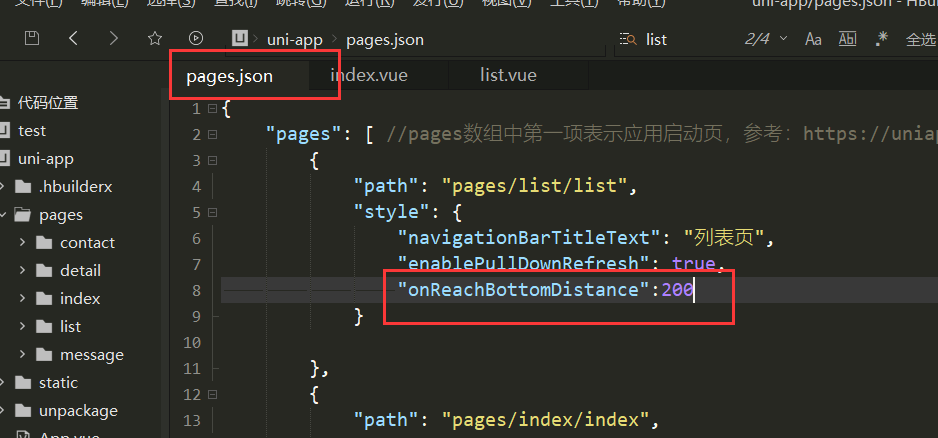This screenshot has width=938, height=438.
Task: Click the star bookmark icon
Action: point(155,39)
